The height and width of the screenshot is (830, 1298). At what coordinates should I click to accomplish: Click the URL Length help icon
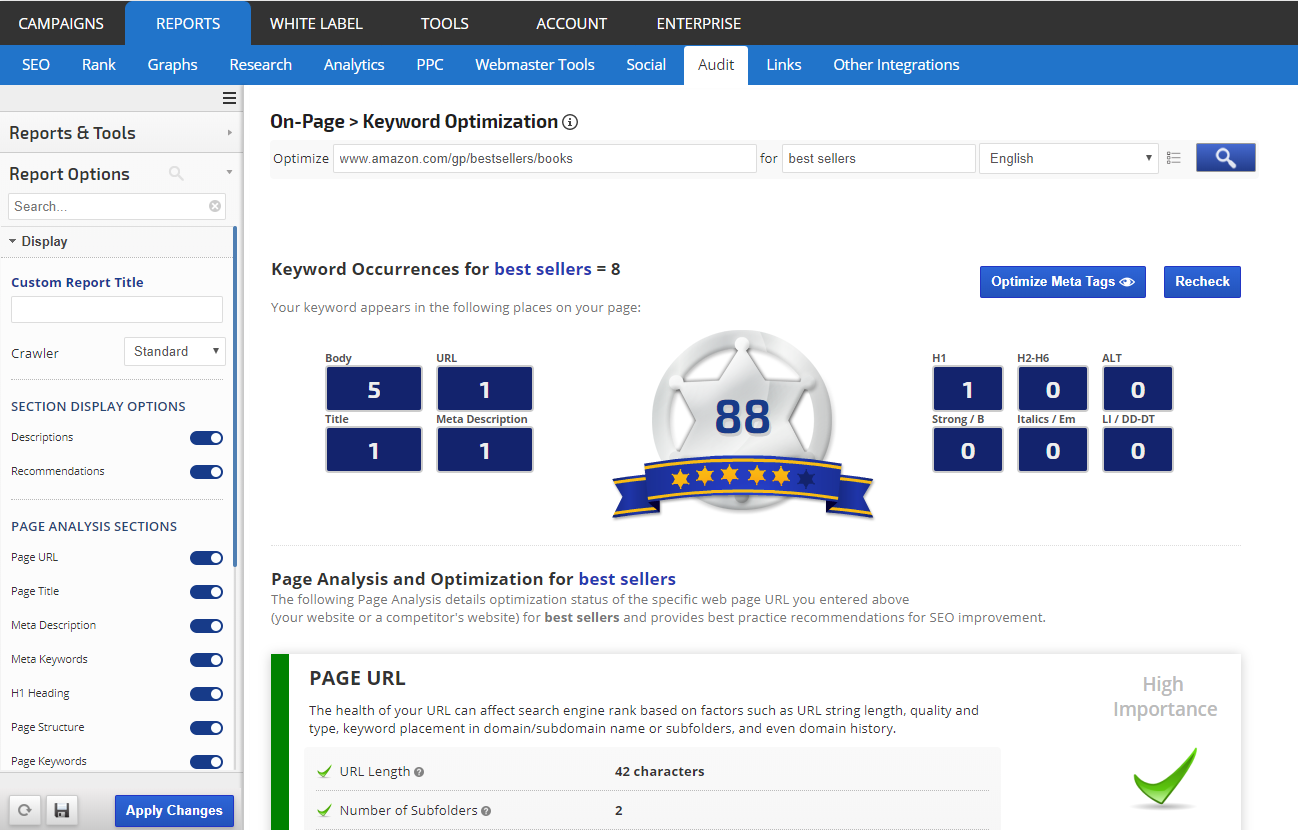coord(419,772)
